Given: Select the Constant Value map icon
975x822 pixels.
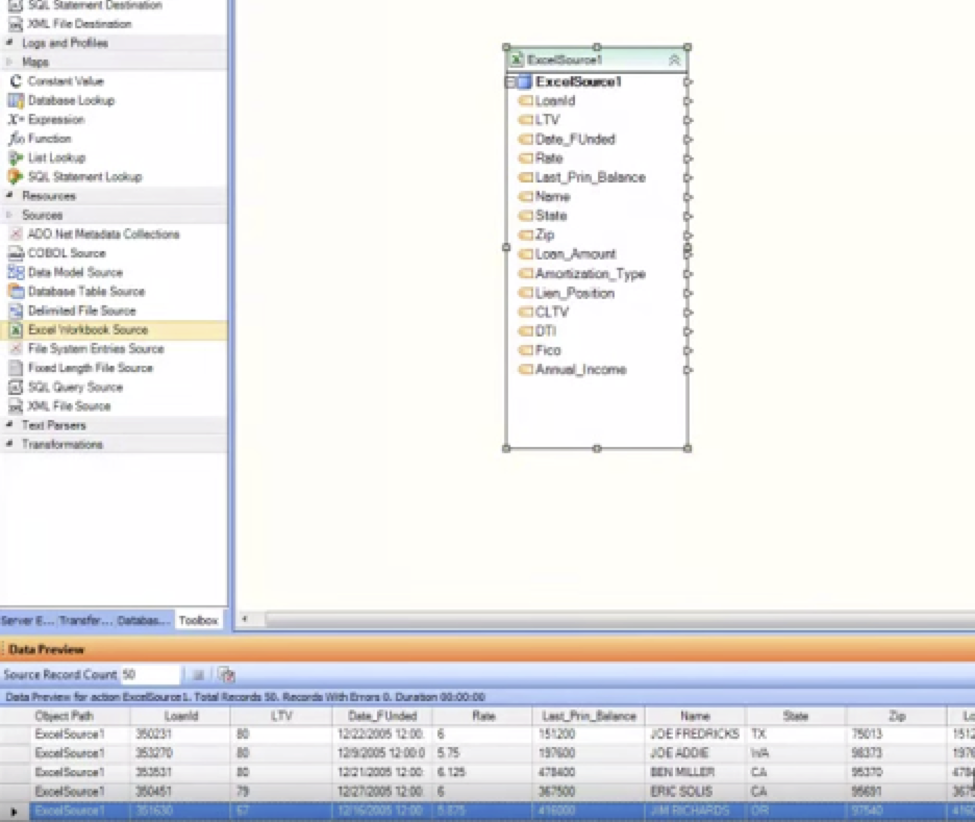Looking at the screenshot, I should [16, 81].
